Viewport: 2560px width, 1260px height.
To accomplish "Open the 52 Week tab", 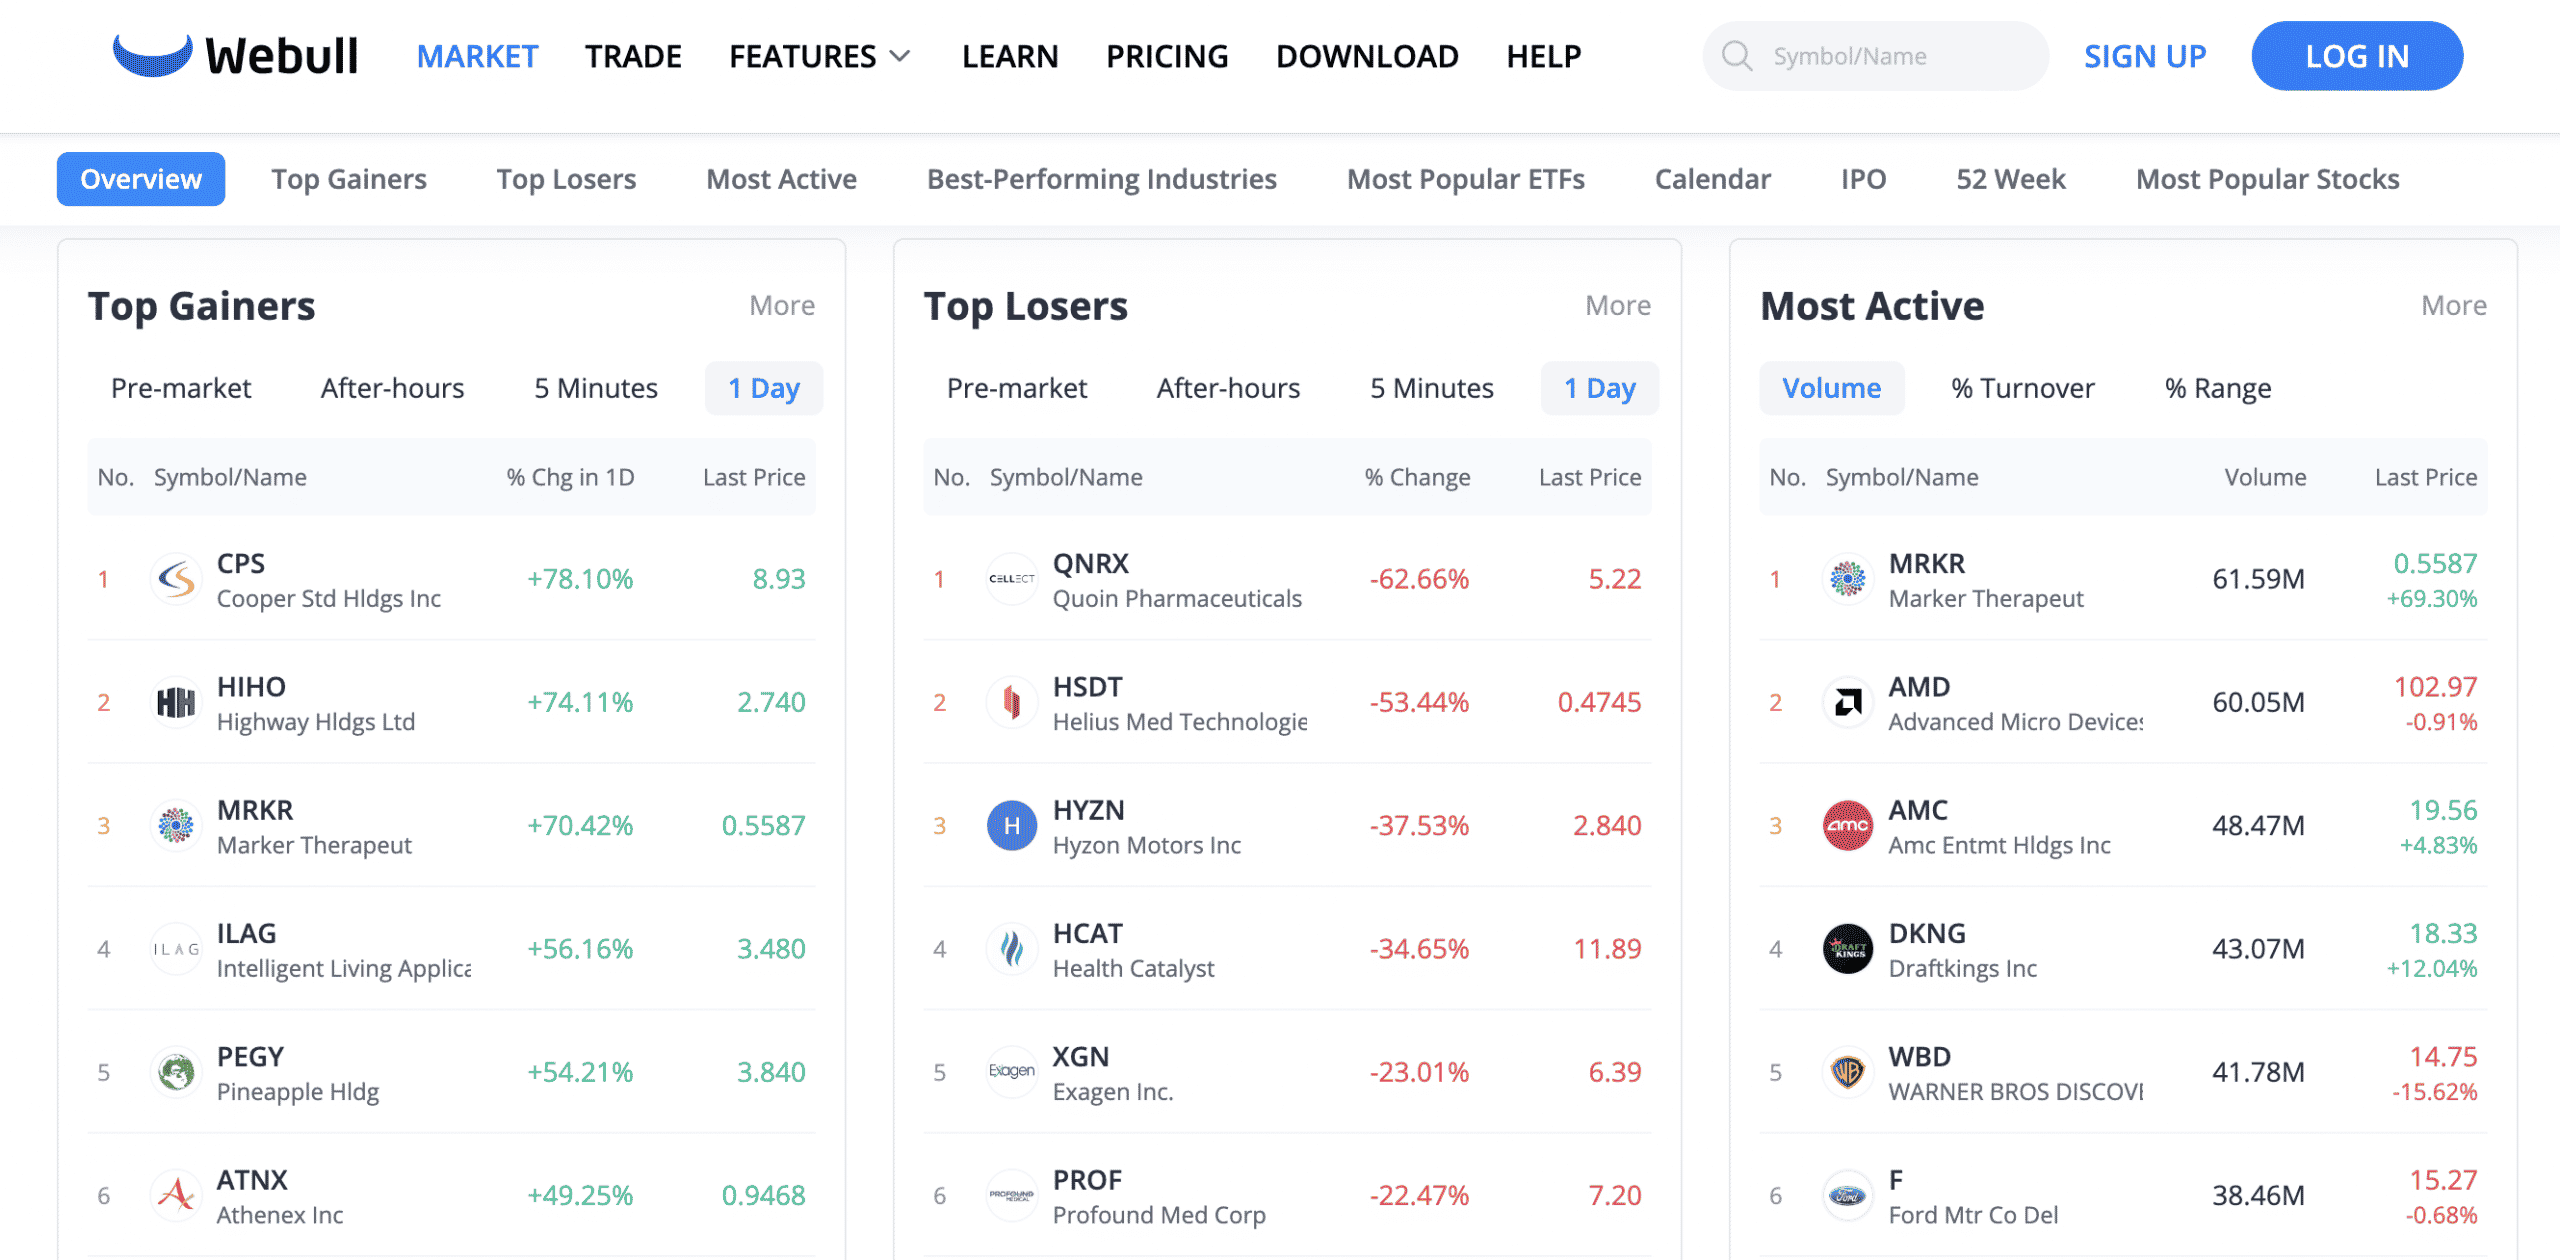I will click(2011, 179).
